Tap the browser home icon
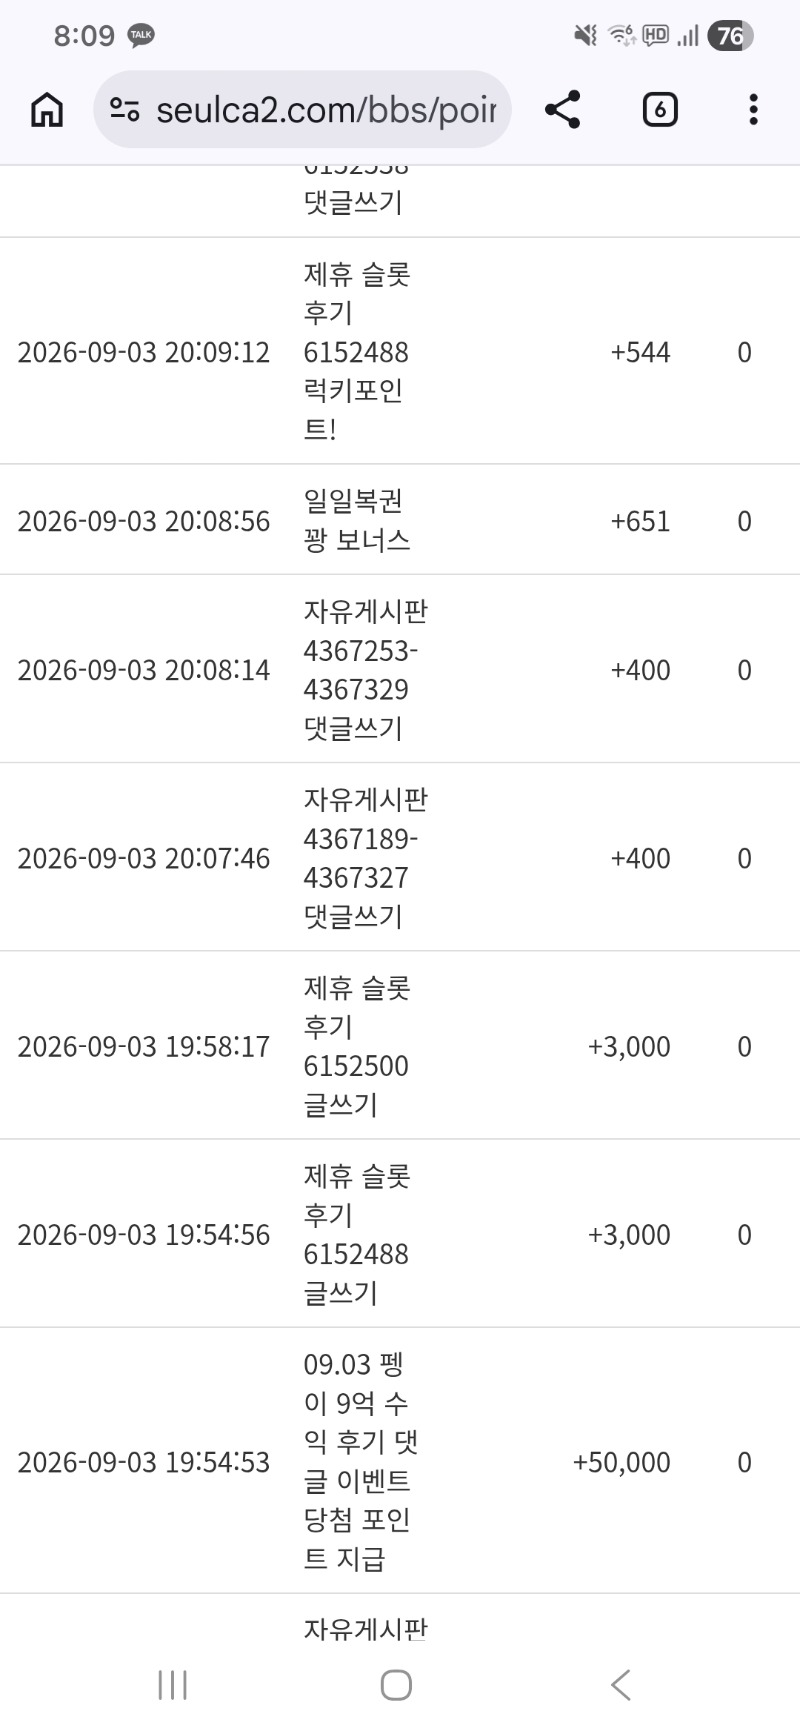The height and width of the screenshot is (1734, 800). tap(47, 110)
